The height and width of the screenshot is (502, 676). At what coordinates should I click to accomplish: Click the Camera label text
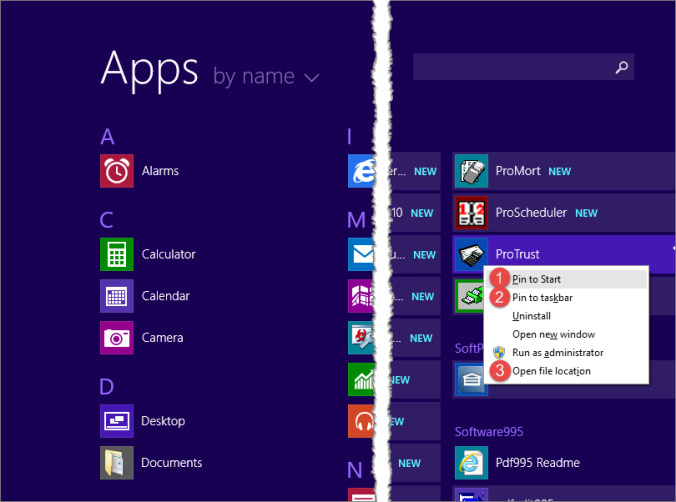pos(163,338)
